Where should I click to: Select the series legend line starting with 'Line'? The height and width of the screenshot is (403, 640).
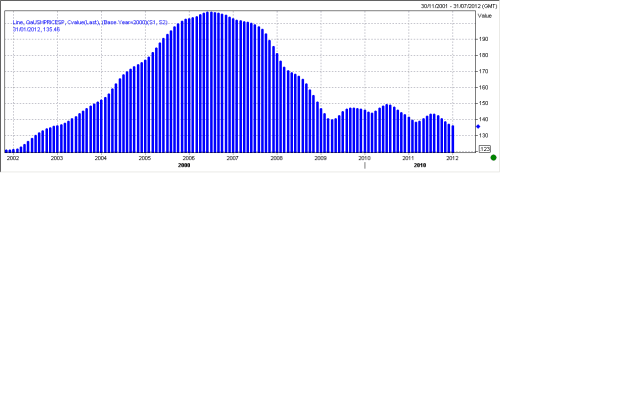tap(83, 20)
